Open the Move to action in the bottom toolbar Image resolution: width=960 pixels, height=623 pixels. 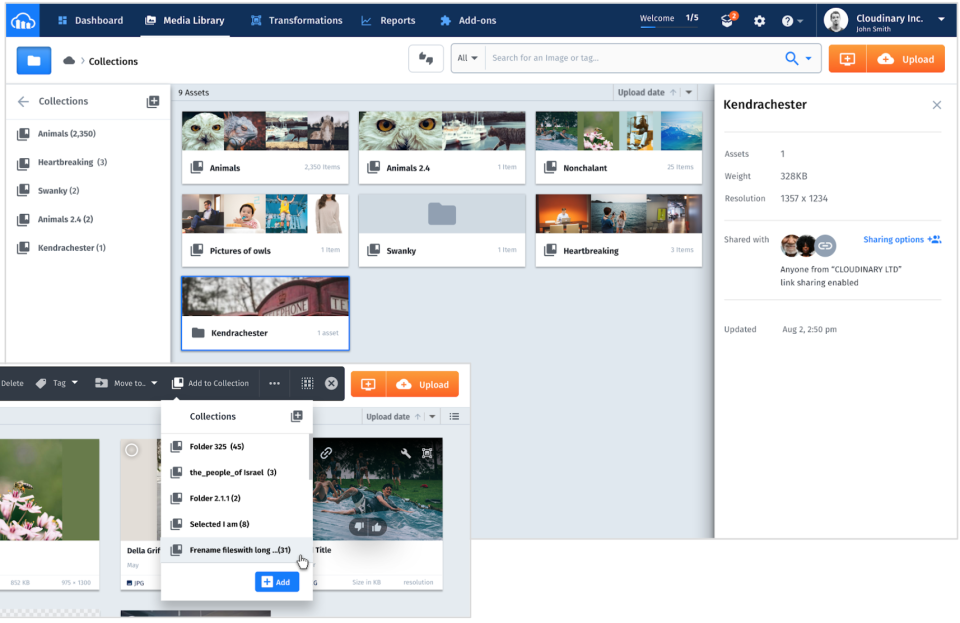tap(125, 383)
